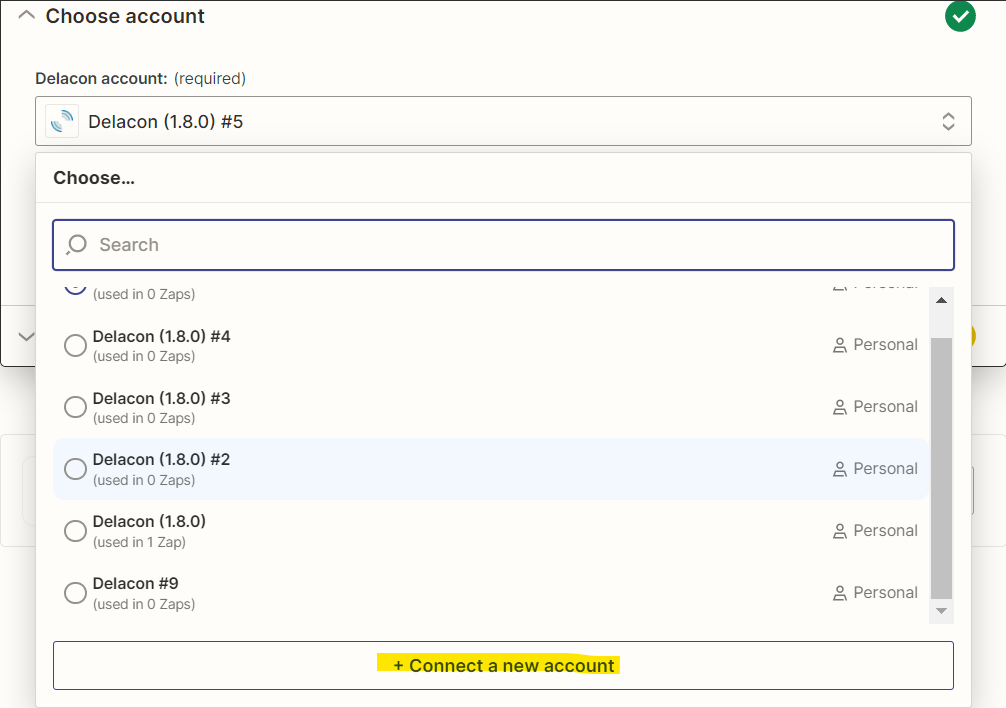This screenshot has height=708, width=1006.
Task: Focus the Search accounts field
Action: pos(503,245)
